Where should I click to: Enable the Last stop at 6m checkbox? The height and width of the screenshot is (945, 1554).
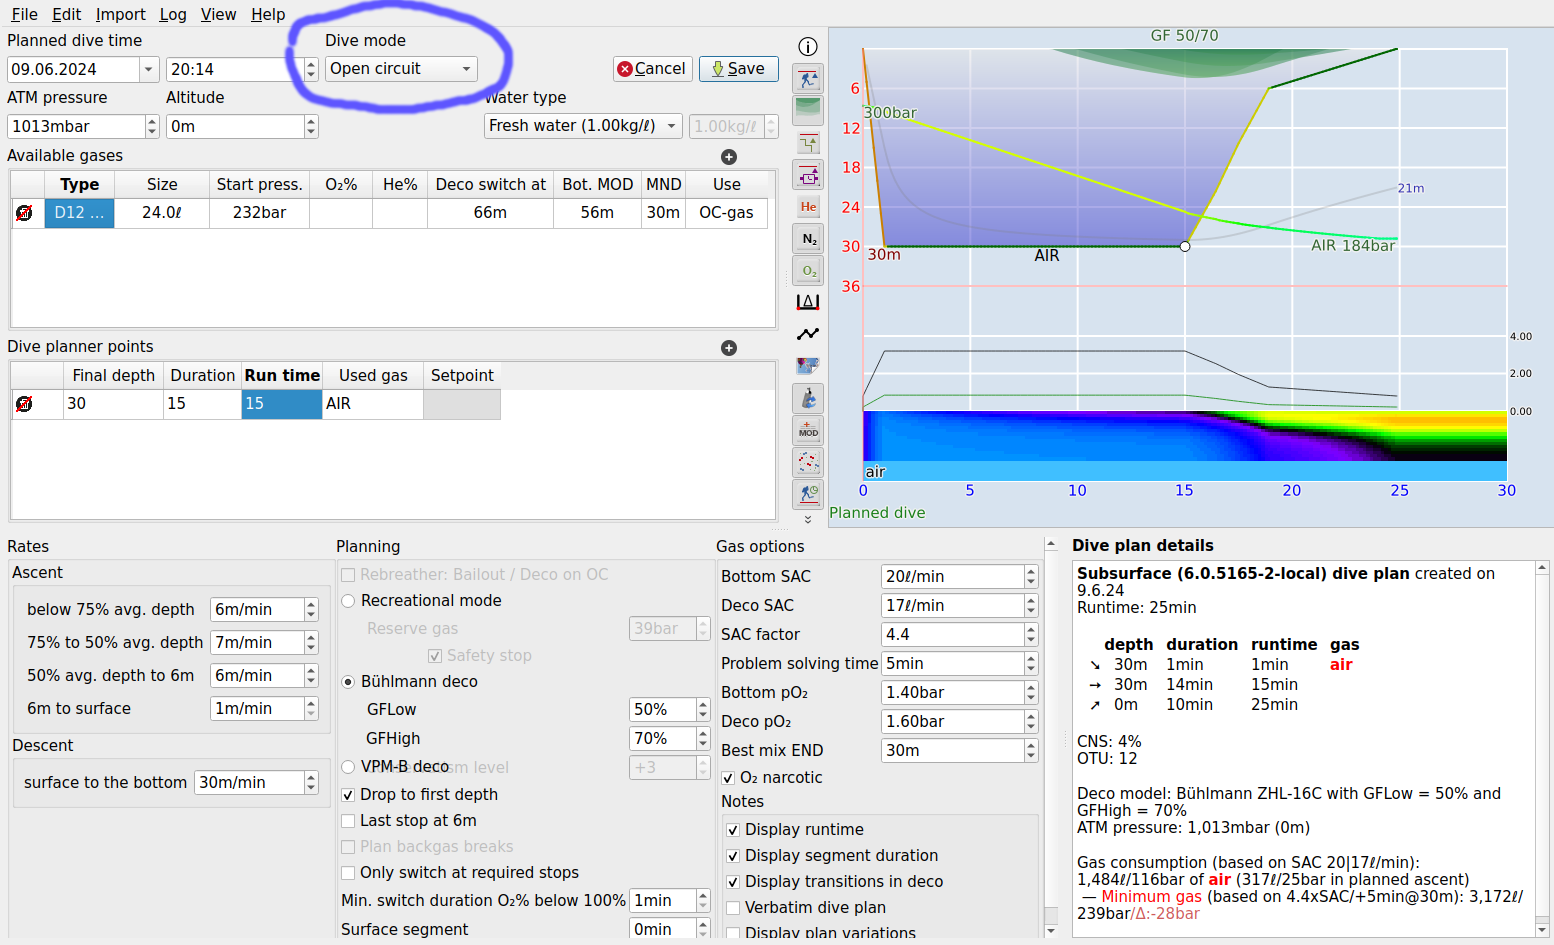[348, 820]
